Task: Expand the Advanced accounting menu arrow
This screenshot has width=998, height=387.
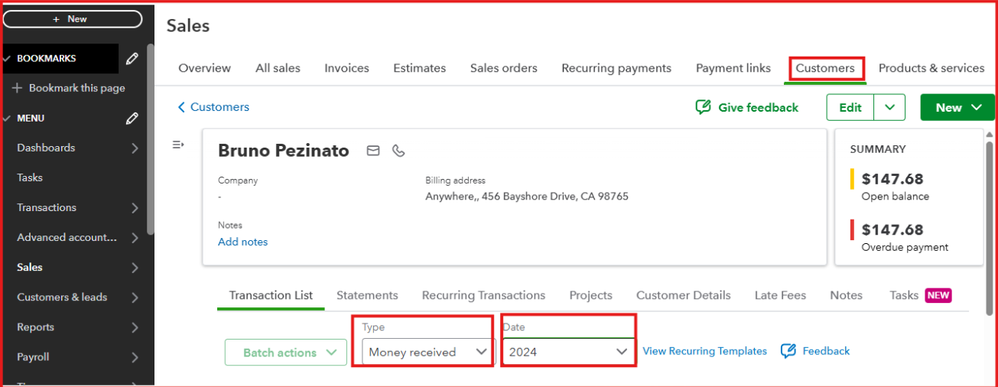Action: (x=134, y=238)
